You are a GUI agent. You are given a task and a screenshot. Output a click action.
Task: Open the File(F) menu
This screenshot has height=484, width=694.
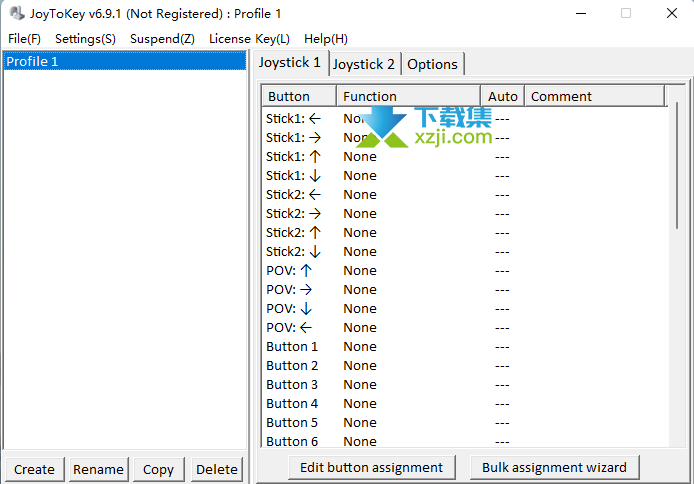(x=24, y=39)
